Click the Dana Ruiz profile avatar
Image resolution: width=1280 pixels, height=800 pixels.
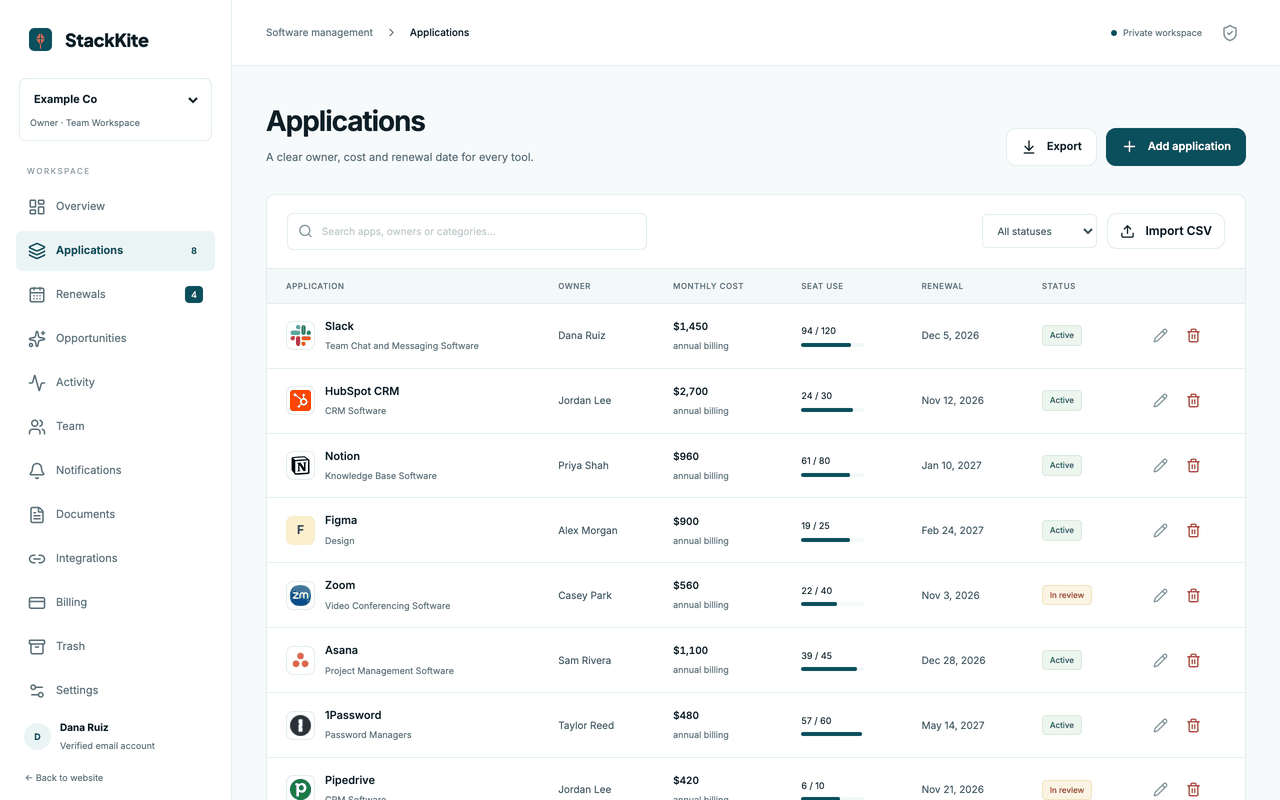click(x=37, y=737)
